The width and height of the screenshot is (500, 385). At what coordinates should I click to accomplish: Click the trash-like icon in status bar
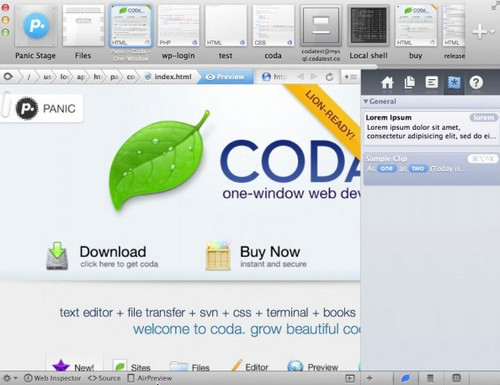point(431,378)
